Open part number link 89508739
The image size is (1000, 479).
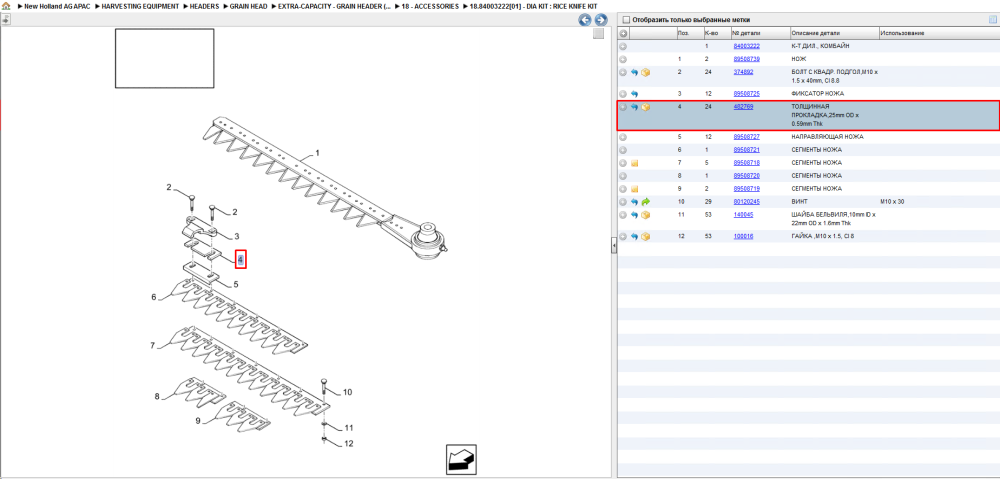click(x=746, y=59)
